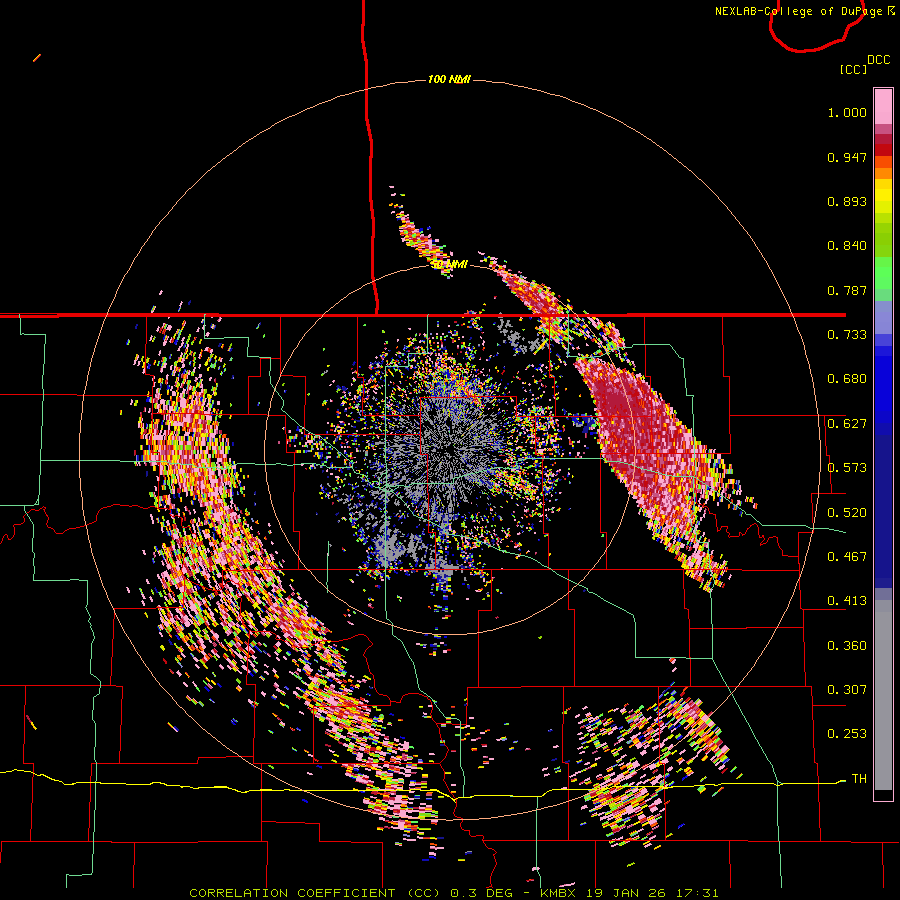Click the 0.840 scale value

click(x=847, y=246)
